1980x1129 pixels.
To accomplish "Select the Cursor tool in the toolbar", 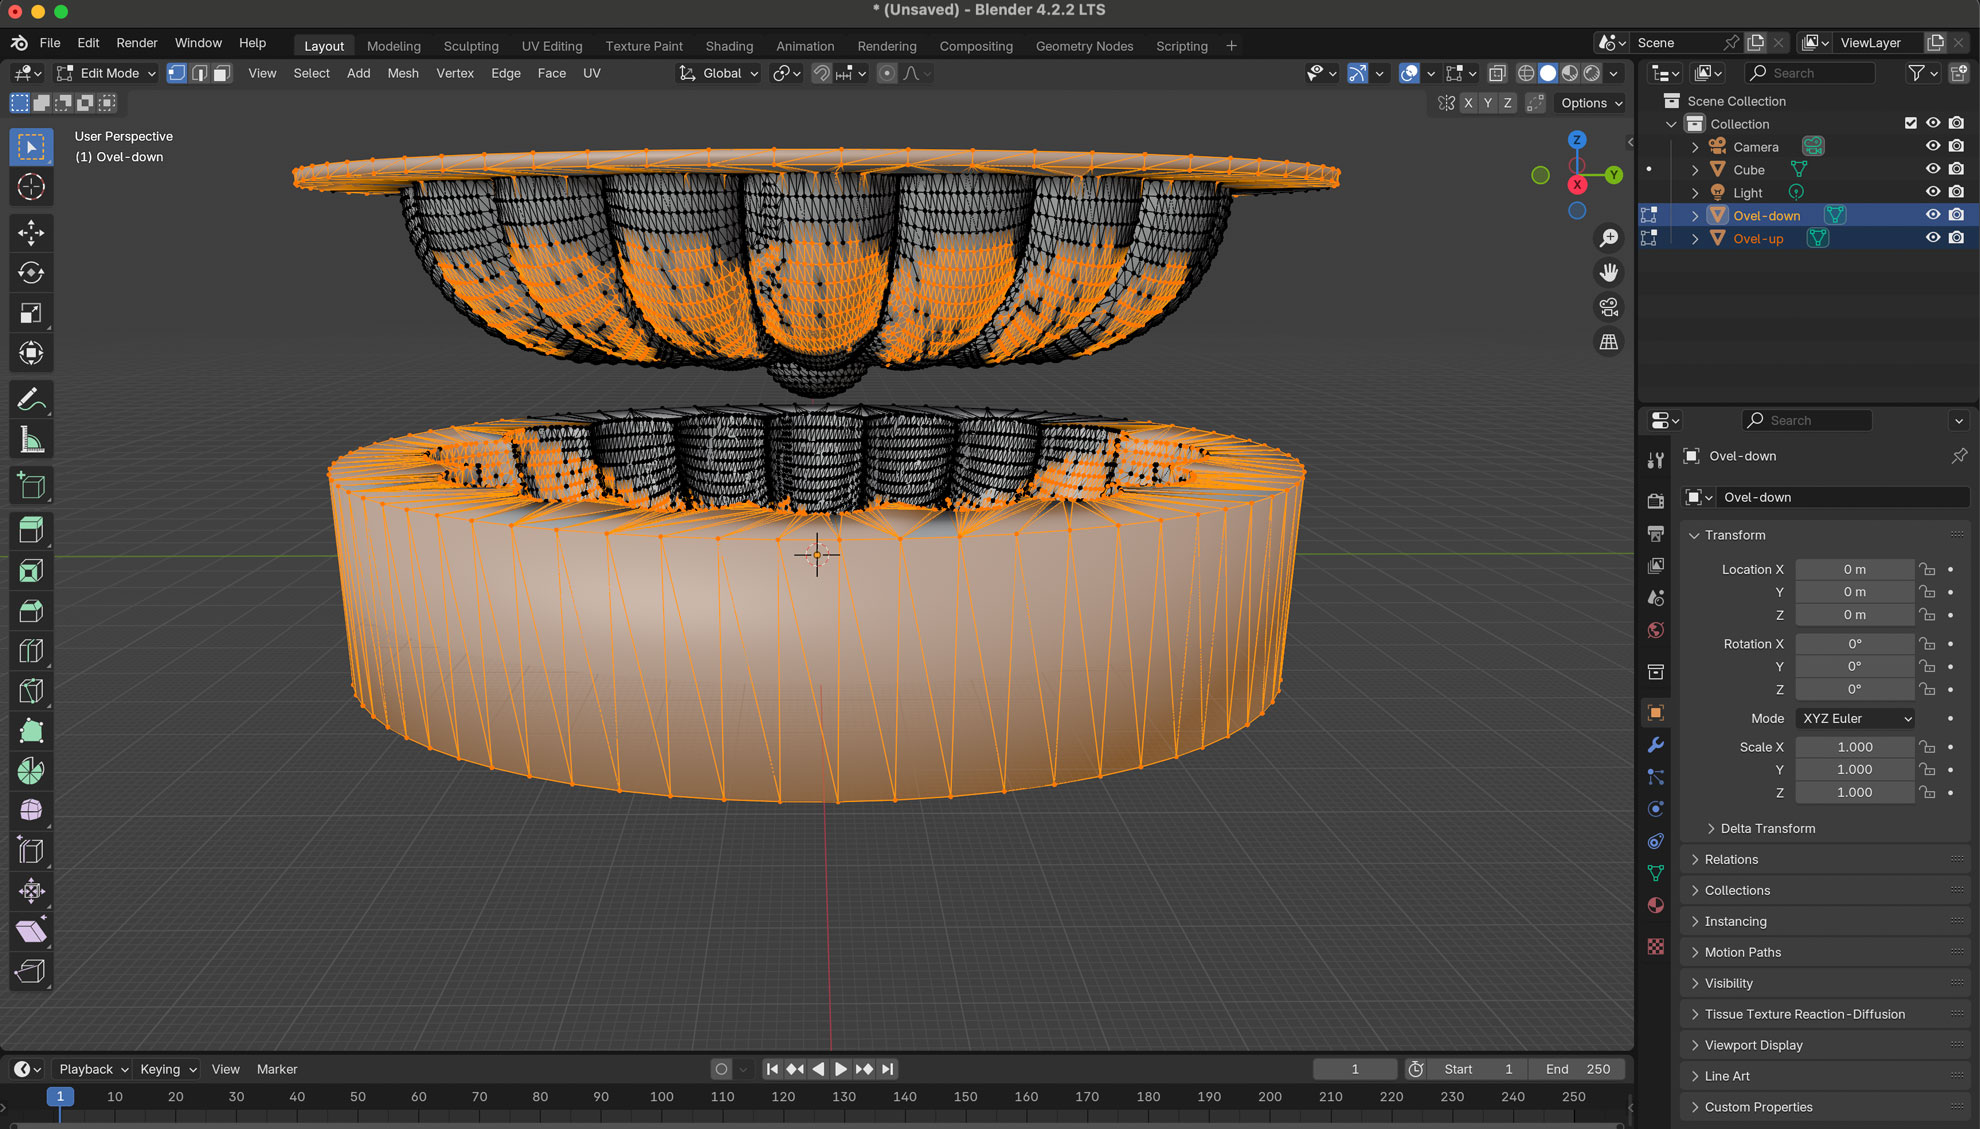I will tap(31, 187).
